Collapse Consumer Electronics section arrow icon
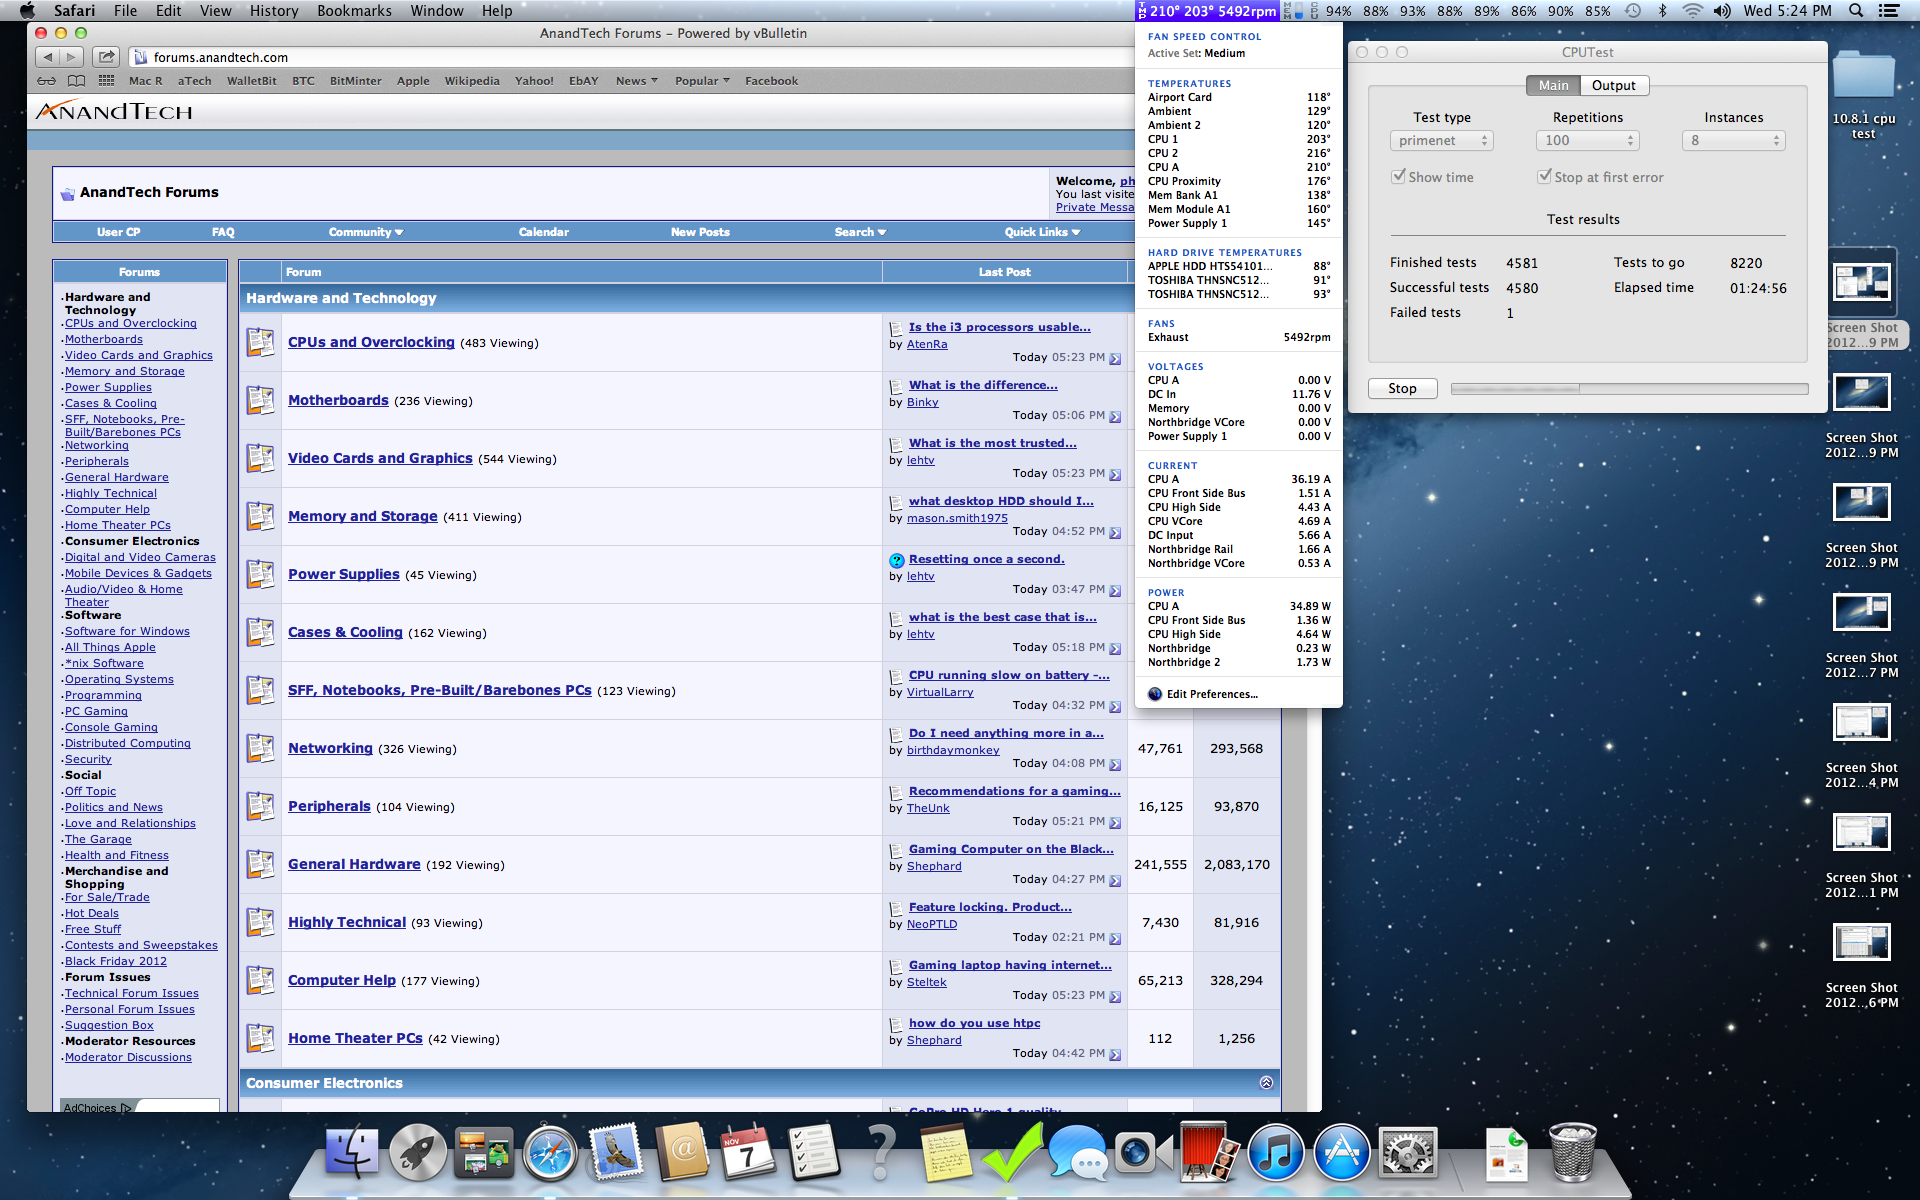1920x1200 pixels. pos(1266,1083)
